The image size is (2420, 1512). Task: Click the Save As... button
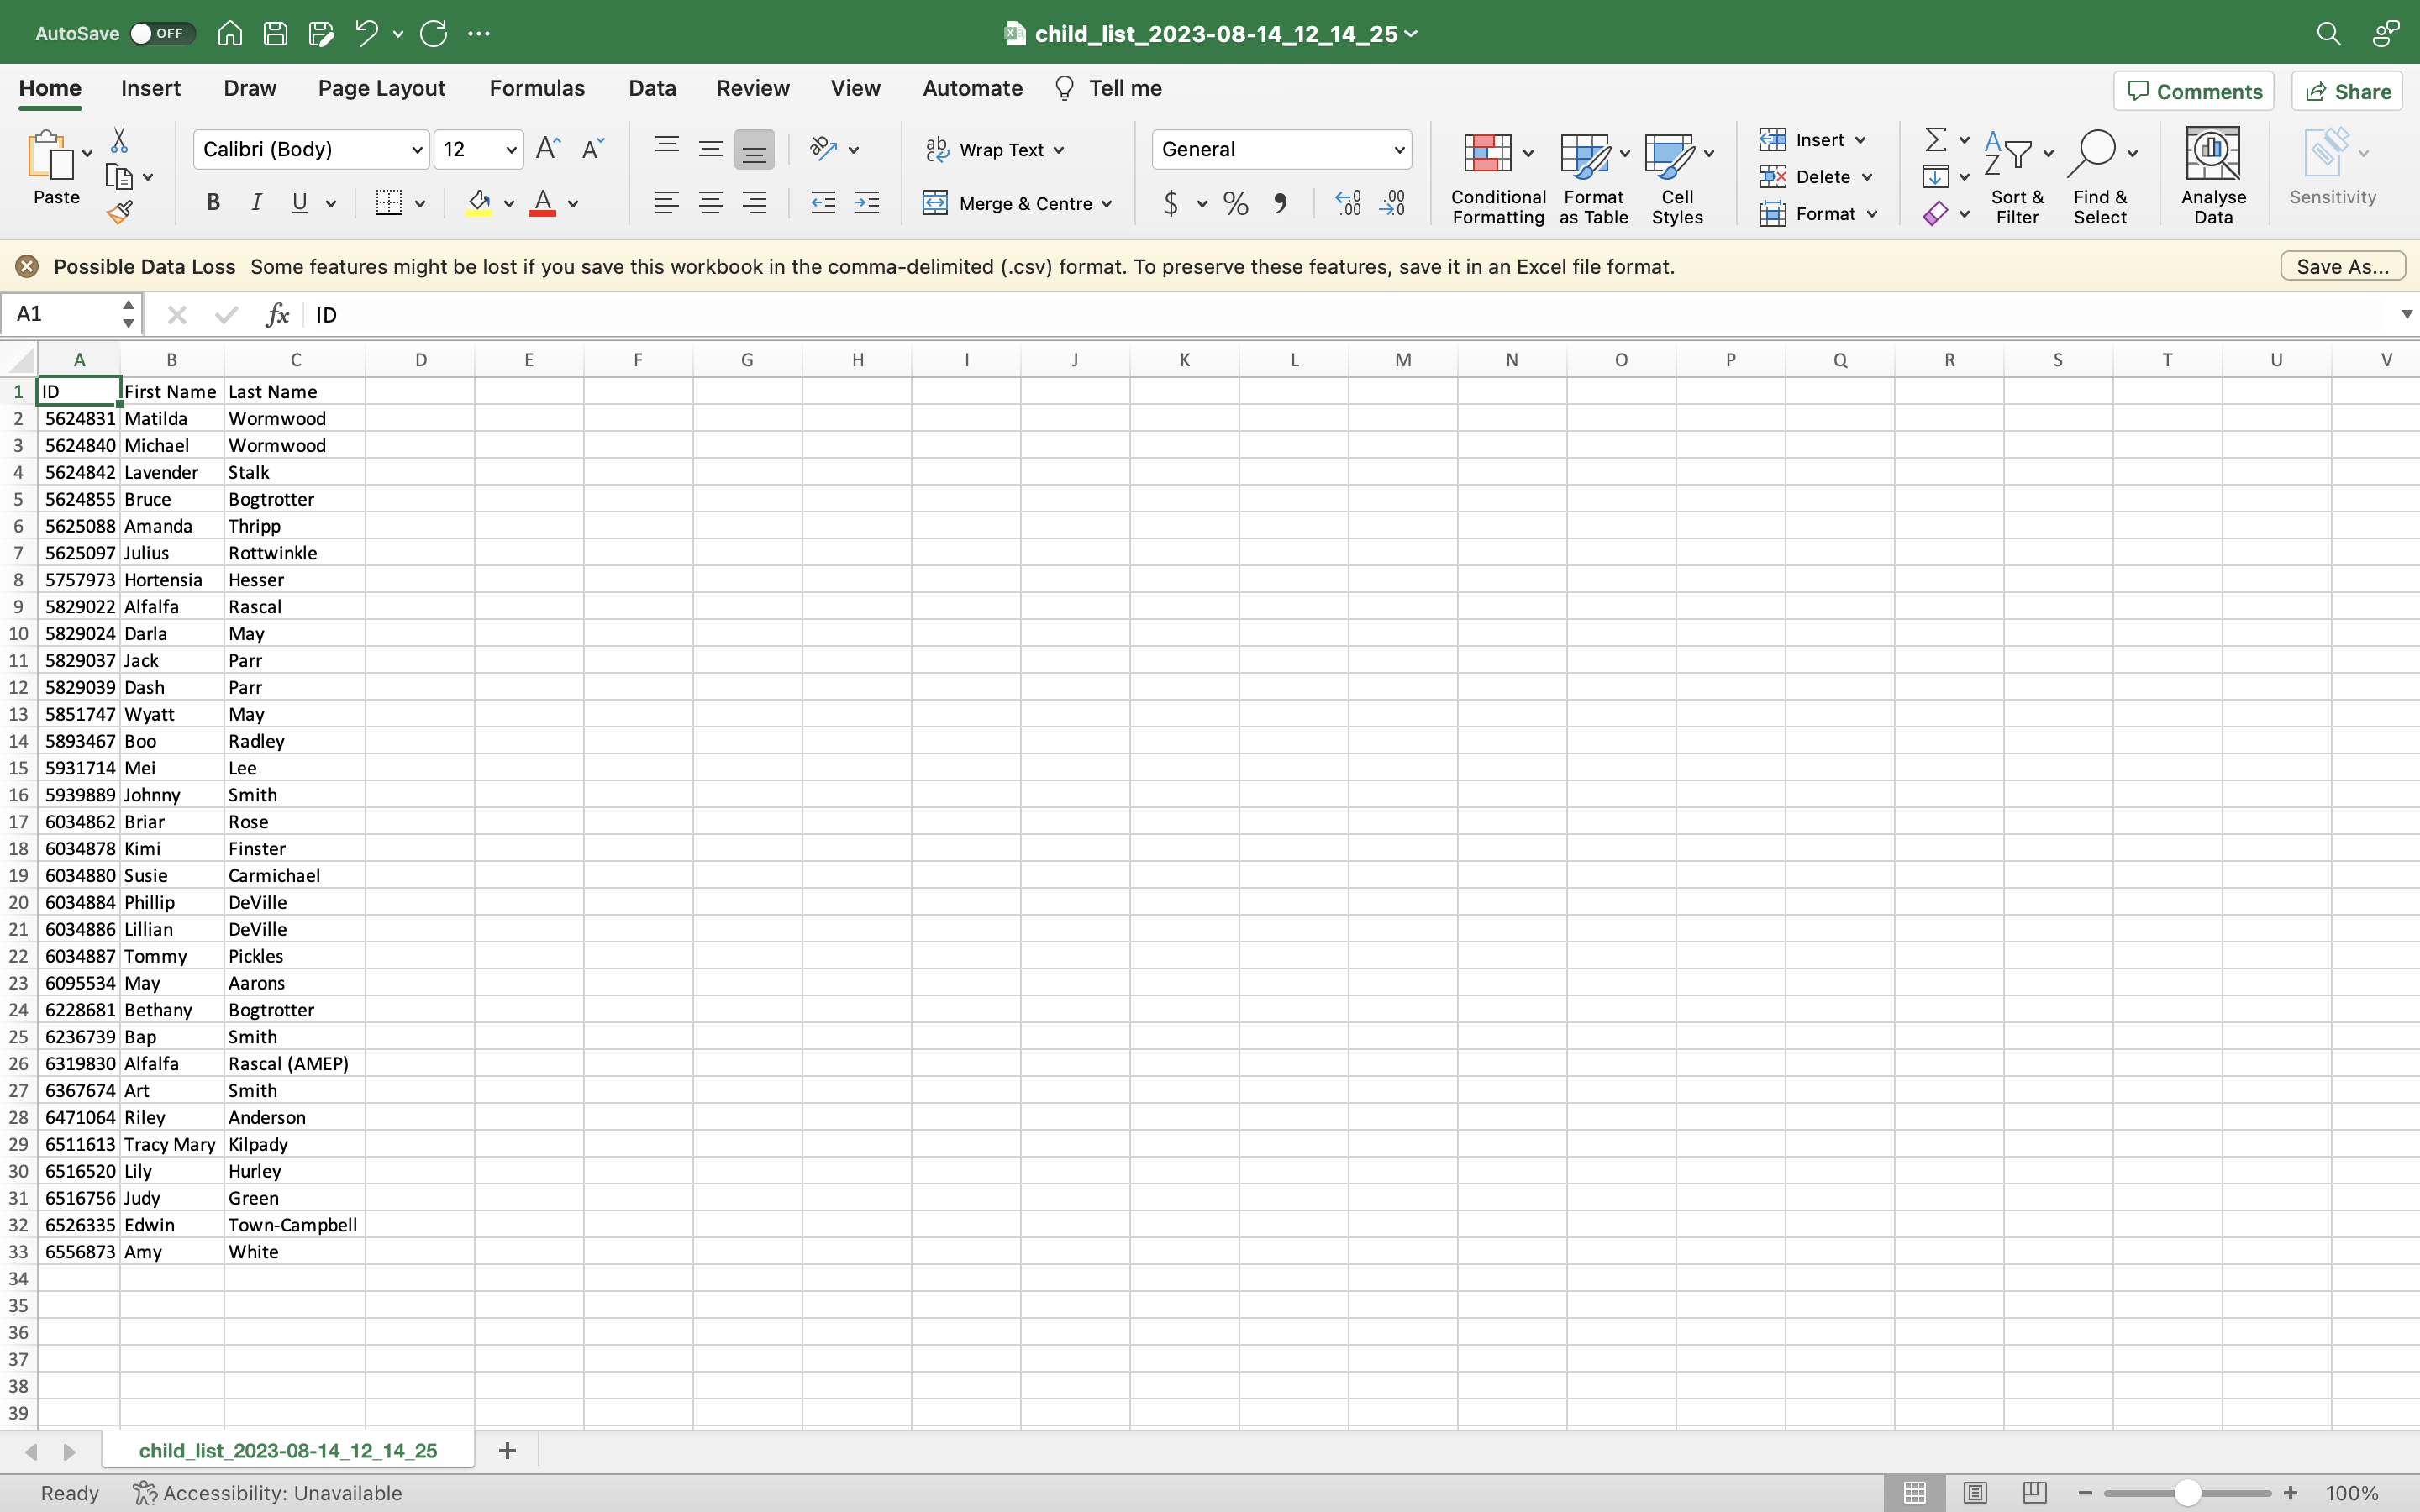[2341, 266]
